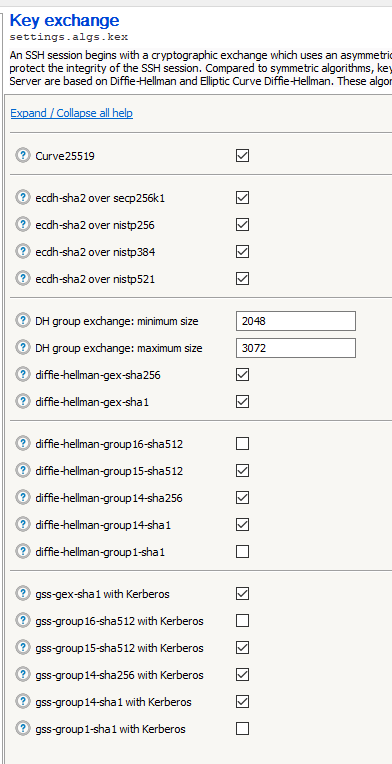
Task: Toggle gss-group14-sha1 with Kerberos checkbox
Action: coord(242,702)
